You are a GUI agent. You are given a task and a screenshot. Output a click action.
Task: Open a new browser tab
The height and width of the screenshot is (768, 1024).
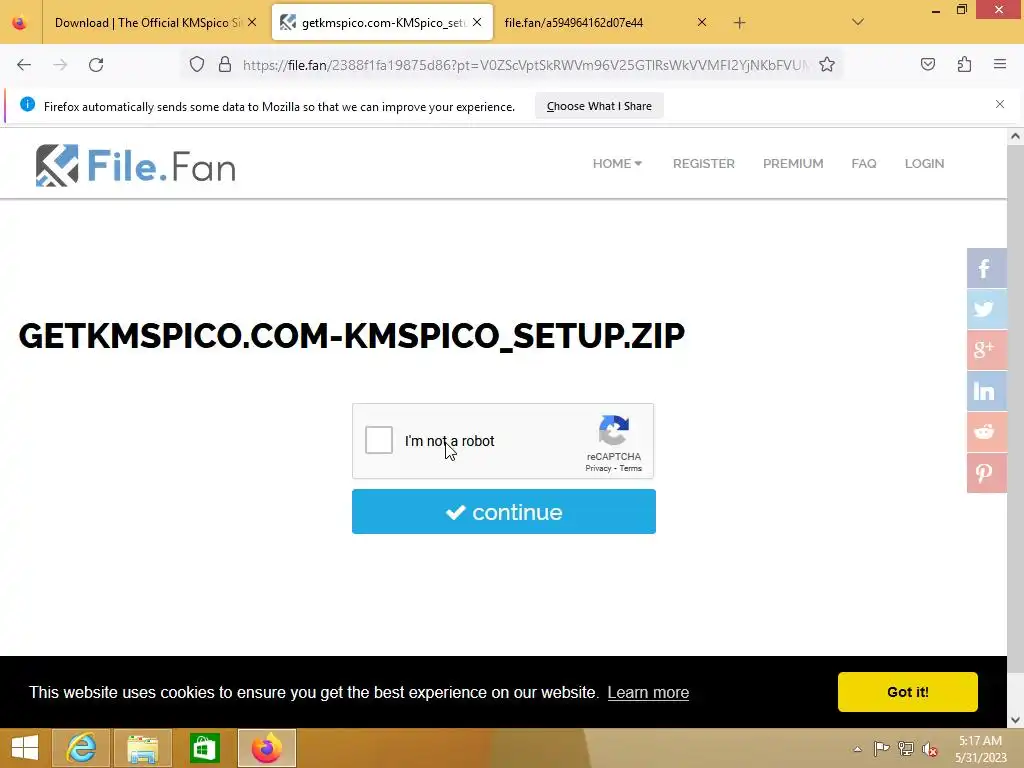point(739,23)
